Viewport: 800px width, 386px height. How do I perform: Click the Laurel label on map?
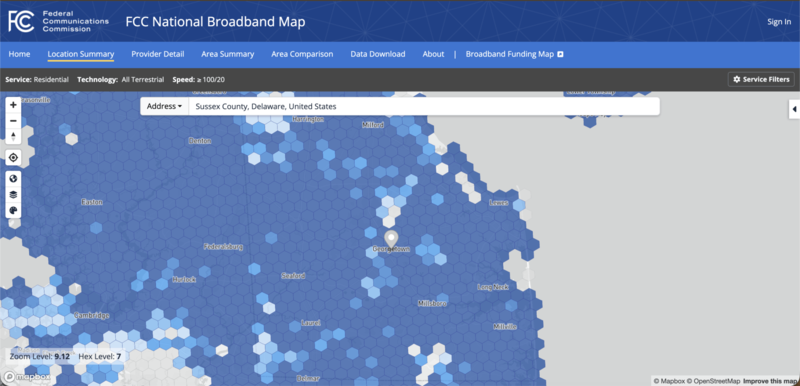click(x=311, y=323)
